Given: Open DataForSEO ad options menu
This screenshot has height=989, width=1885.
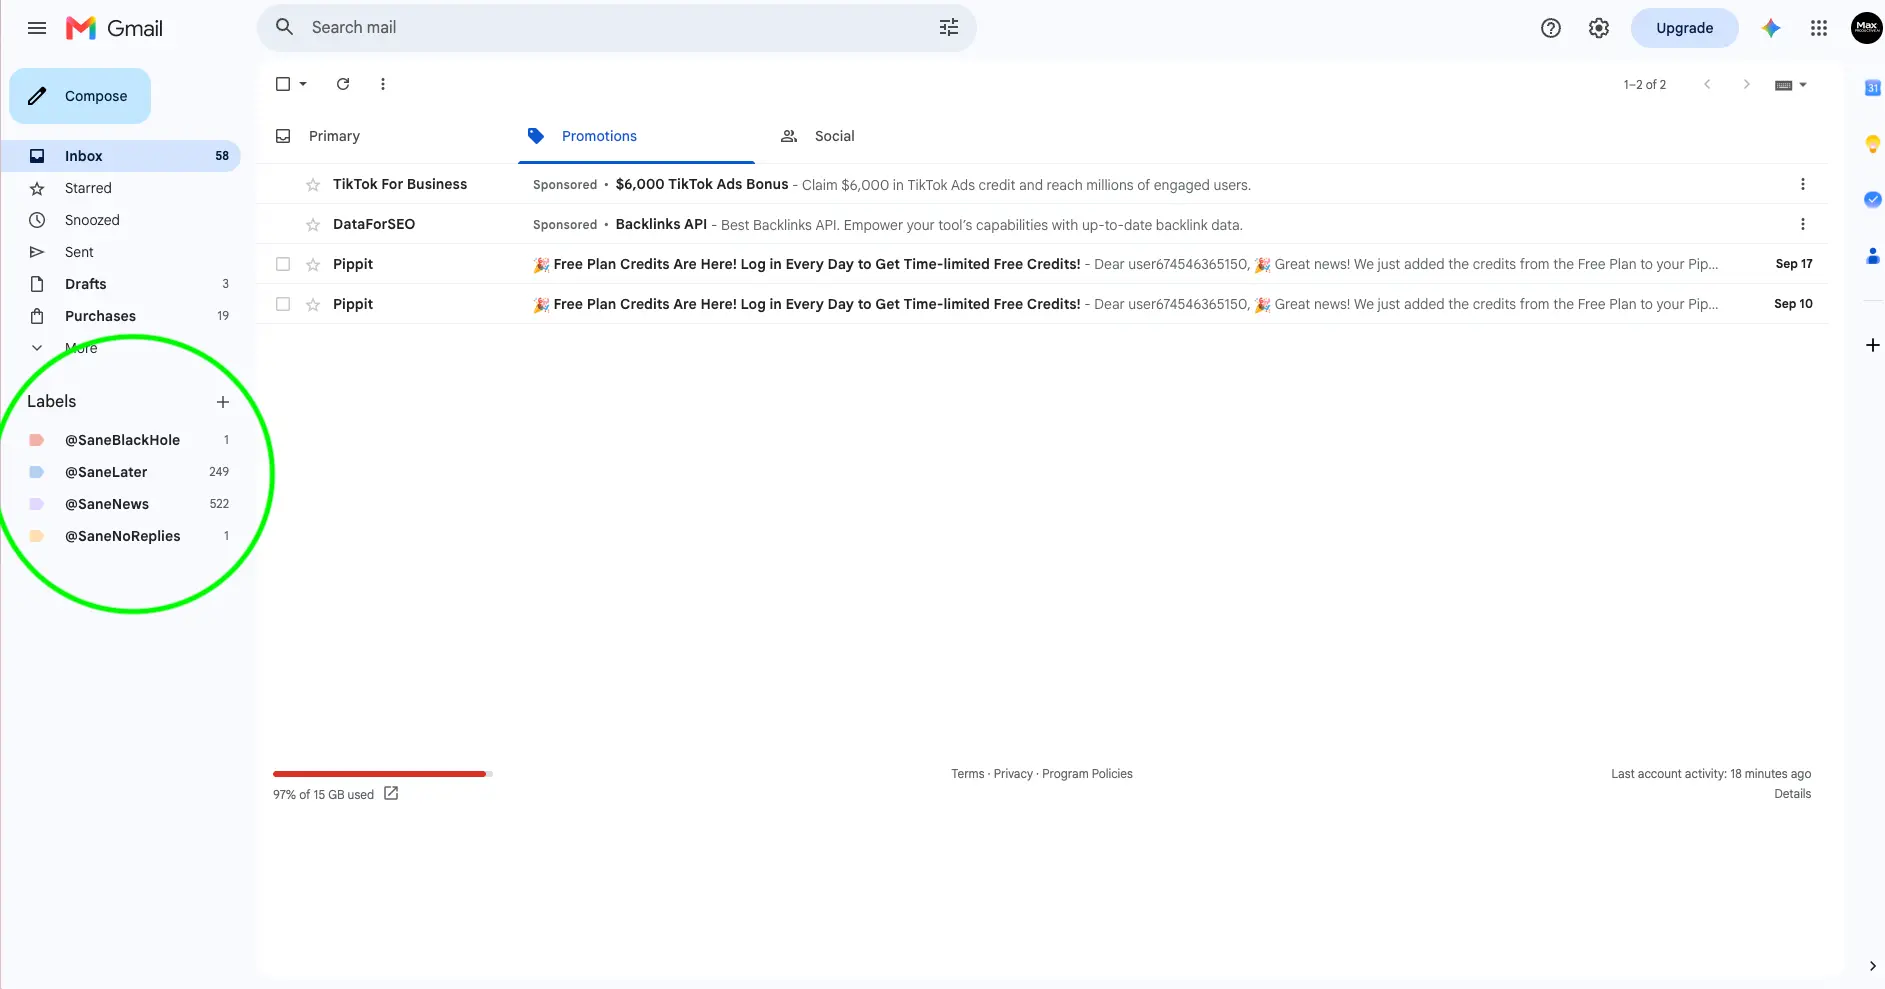Looking at the screenshot, I should [1803, 224].
